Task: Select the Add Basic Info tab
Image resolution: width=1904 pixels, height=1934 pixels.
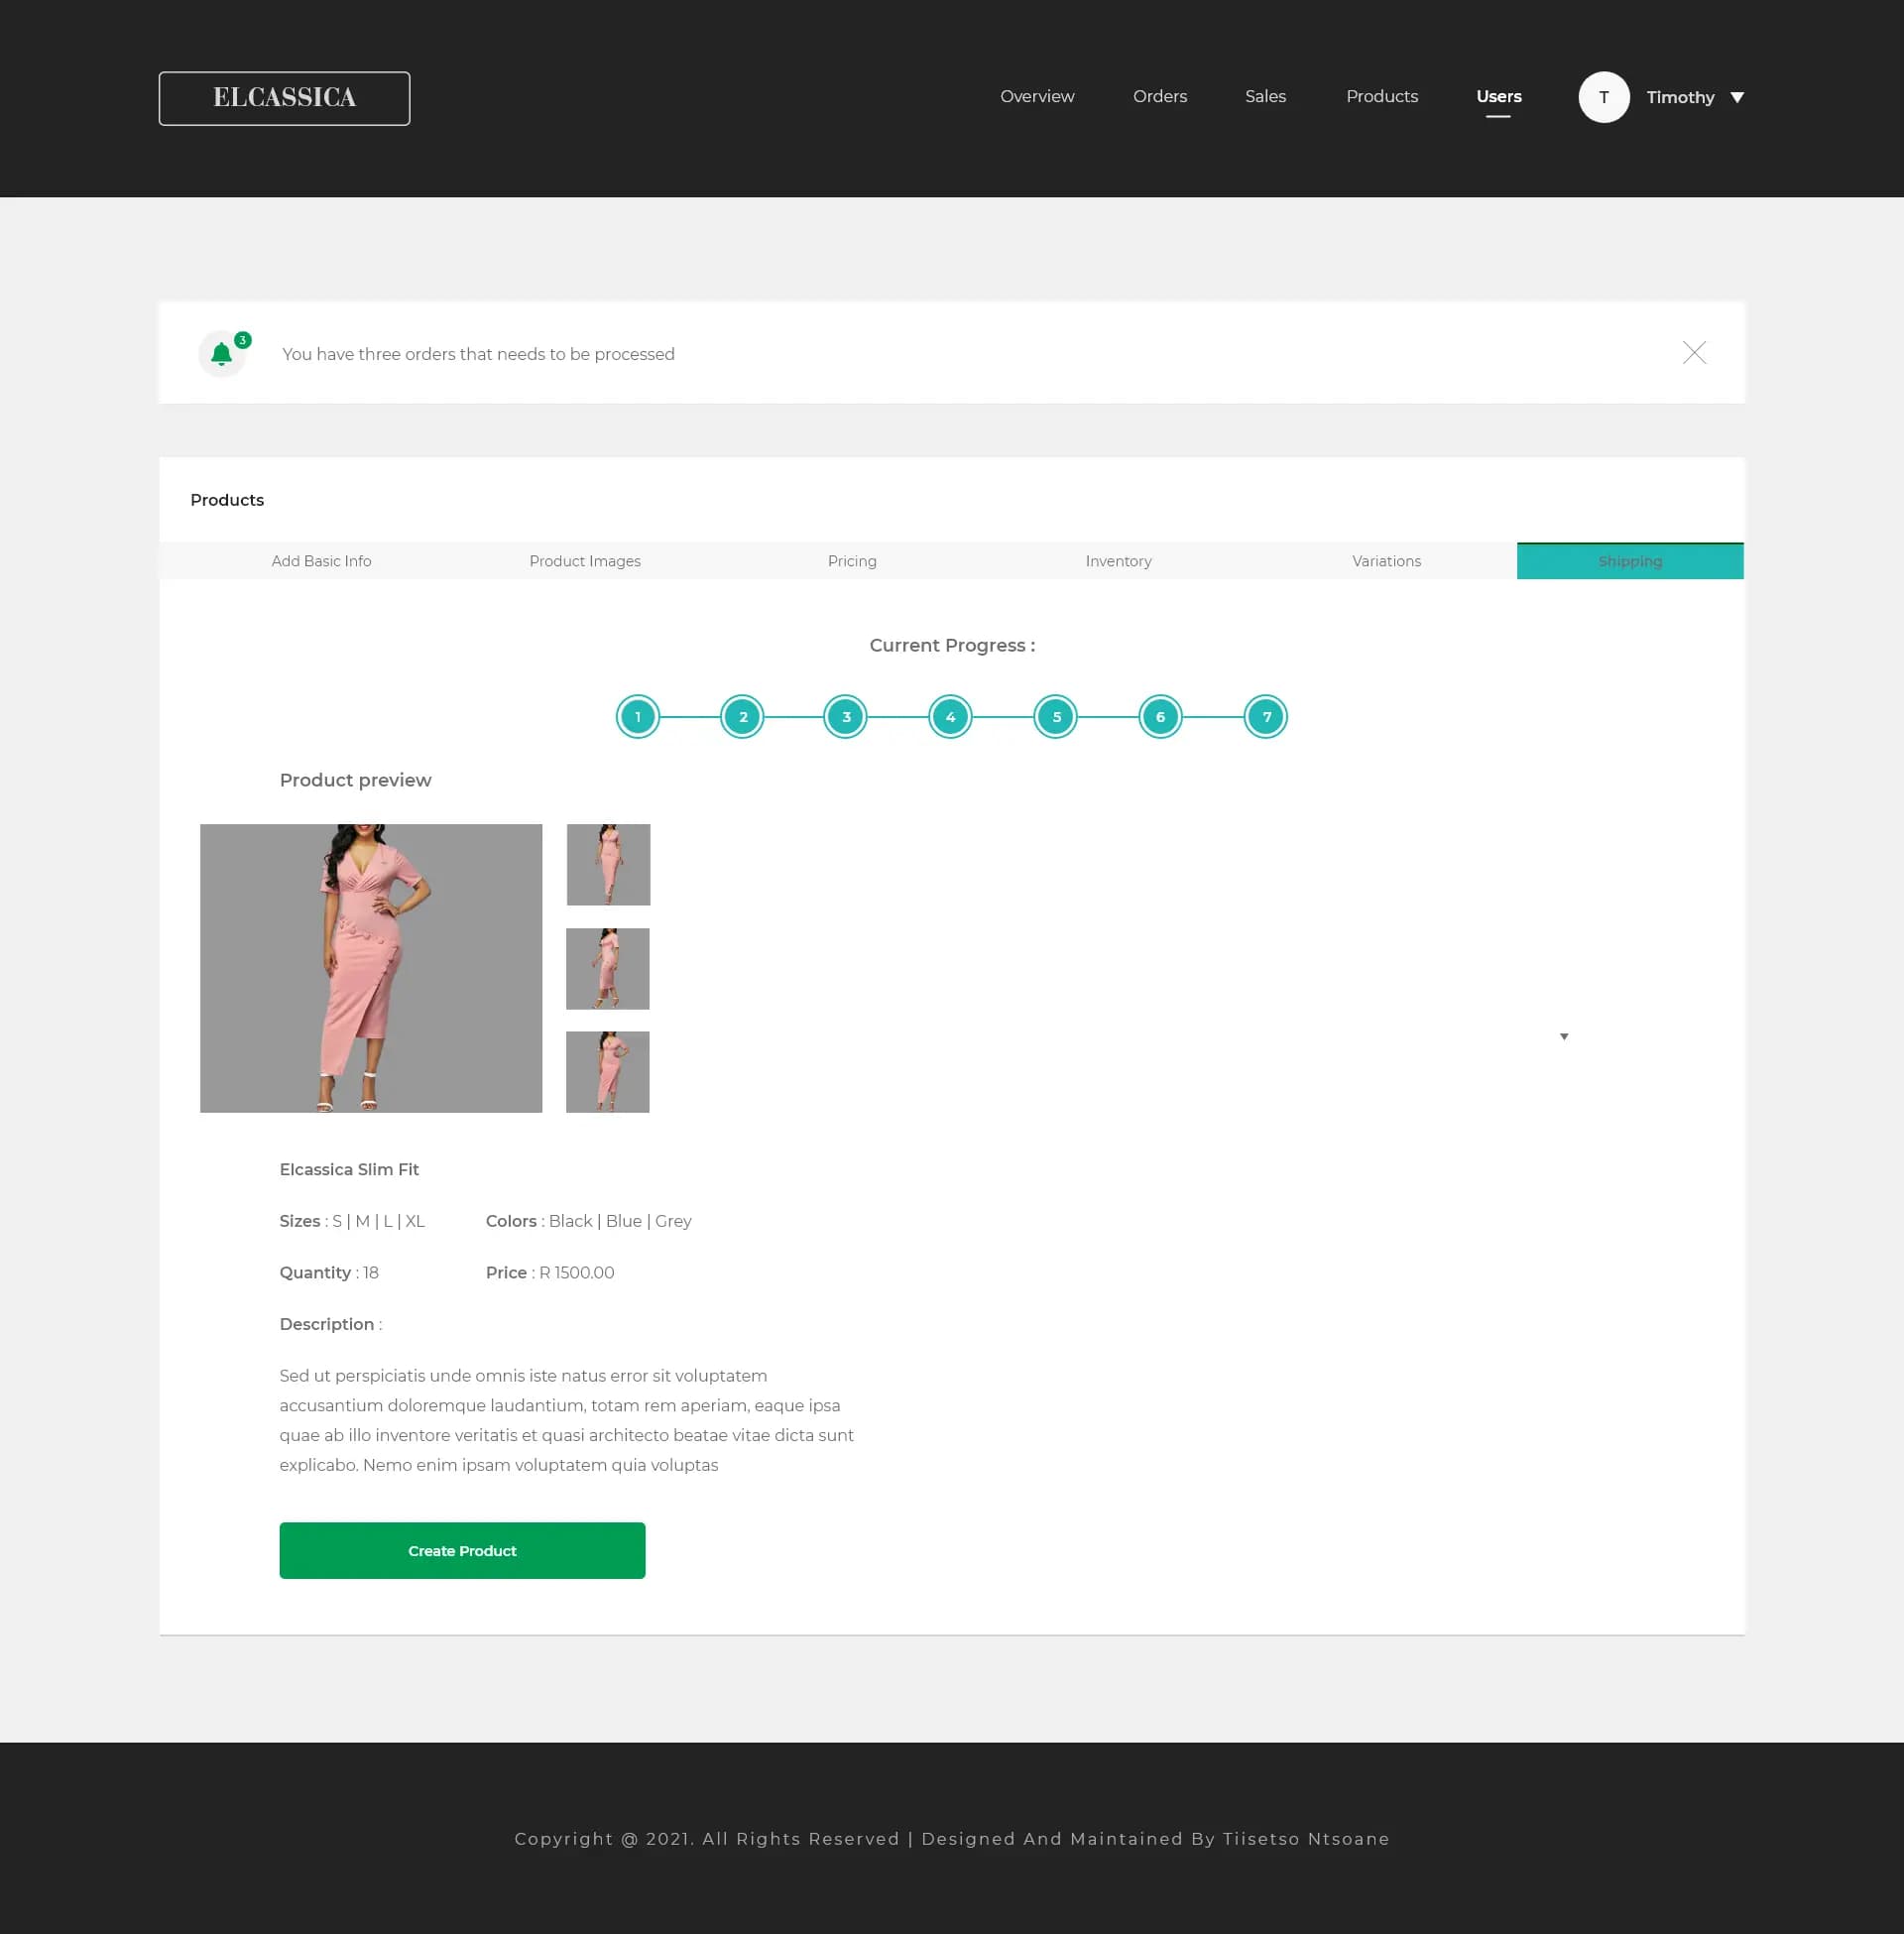Action: [322, 559]
